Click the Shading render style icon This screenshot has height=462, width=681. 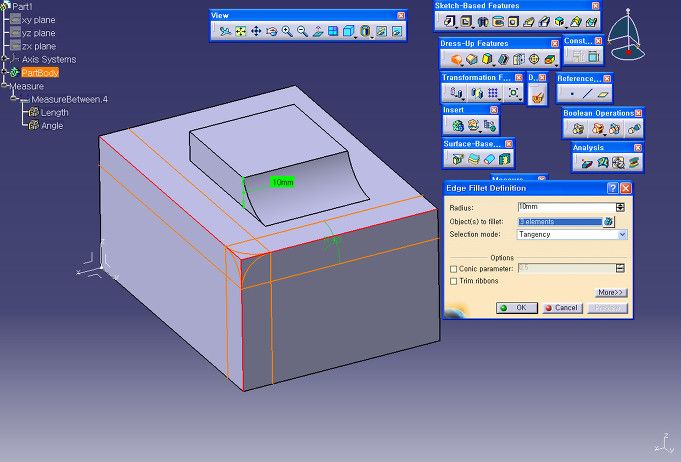point(365,31)
